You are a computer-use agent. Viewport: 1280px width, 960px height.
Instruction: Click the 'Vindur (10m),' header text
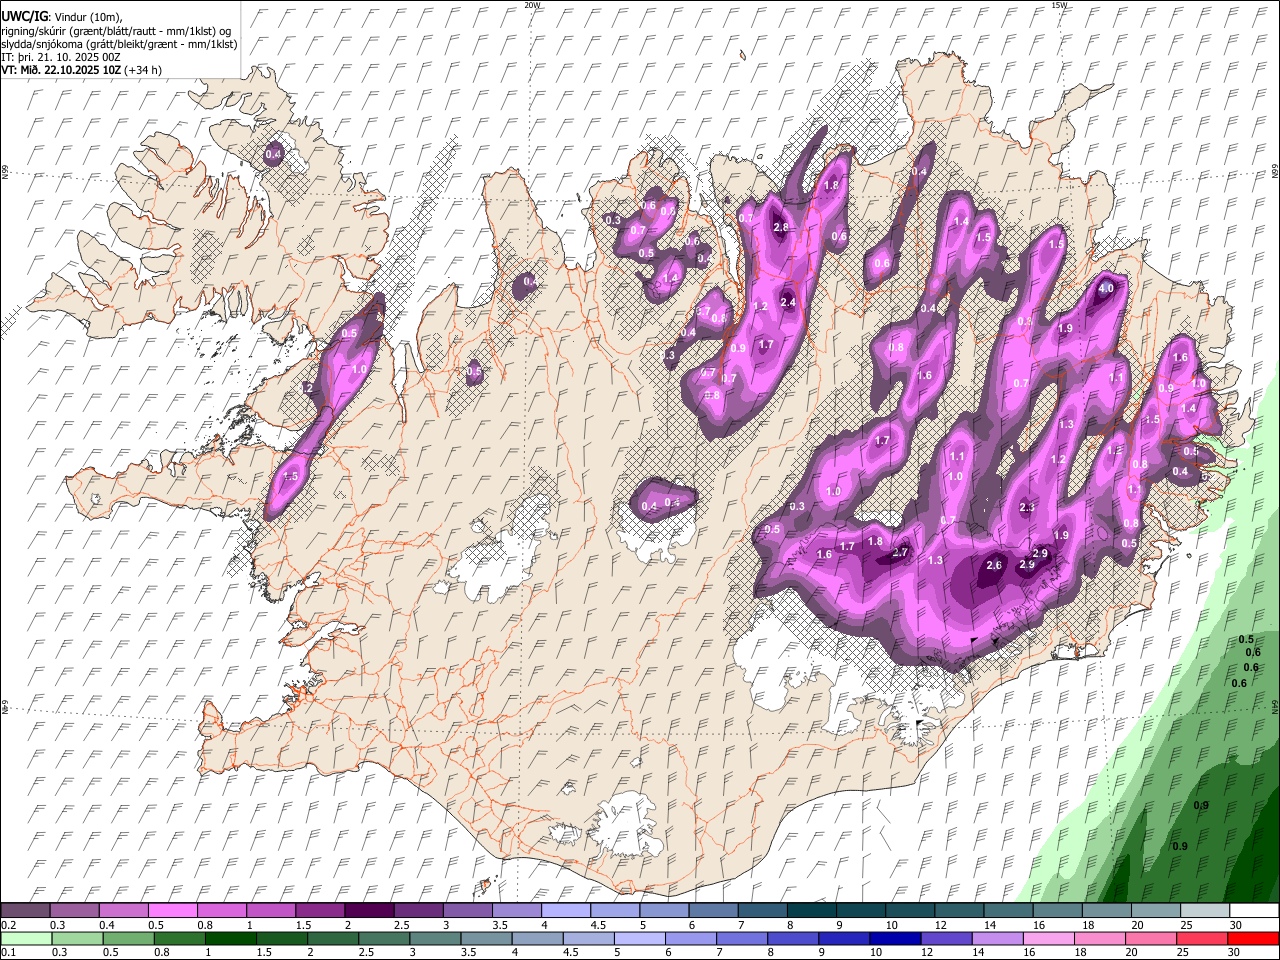point(87,17)
